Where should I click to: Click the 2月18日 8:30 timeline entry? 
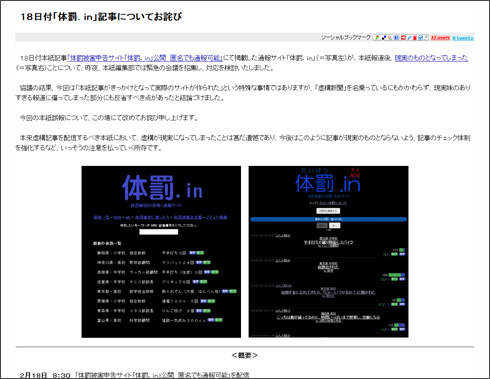tap(134, 375)
